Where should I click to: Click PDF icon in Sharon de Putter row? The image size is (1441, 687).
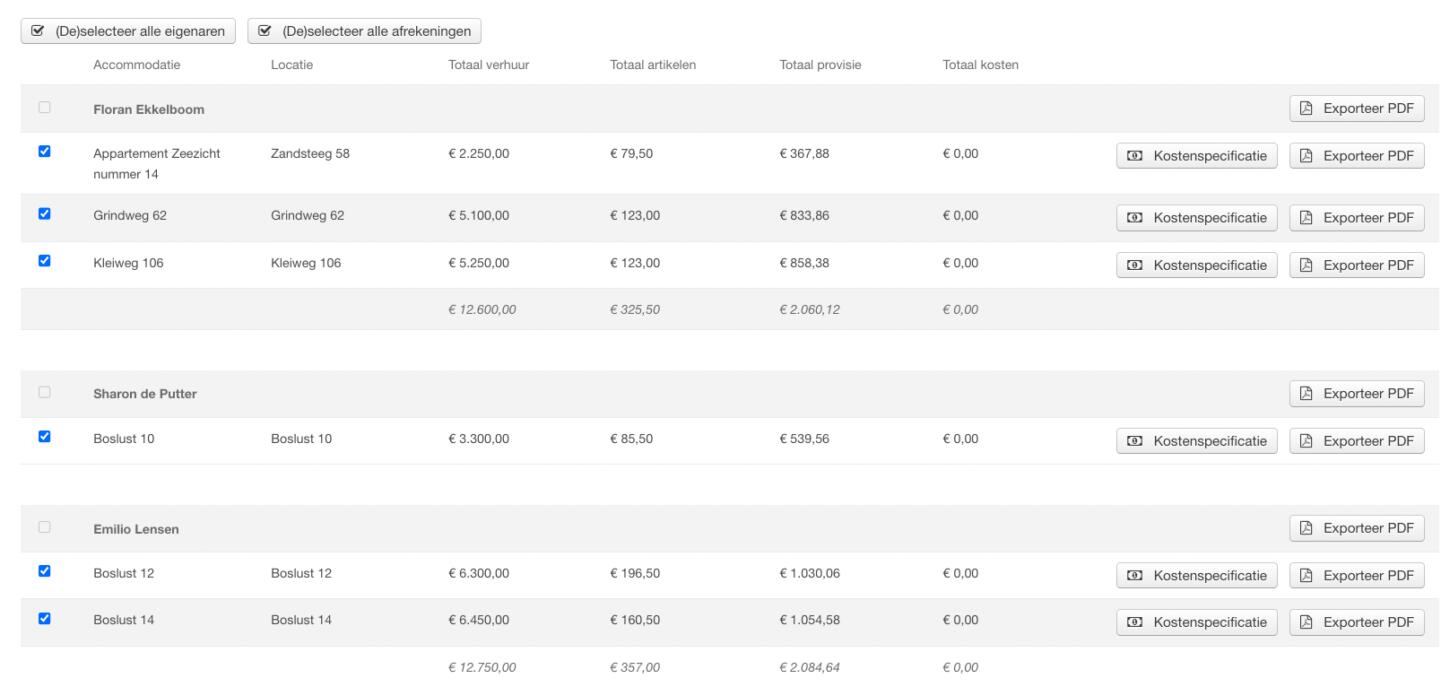click(1306, 393)
